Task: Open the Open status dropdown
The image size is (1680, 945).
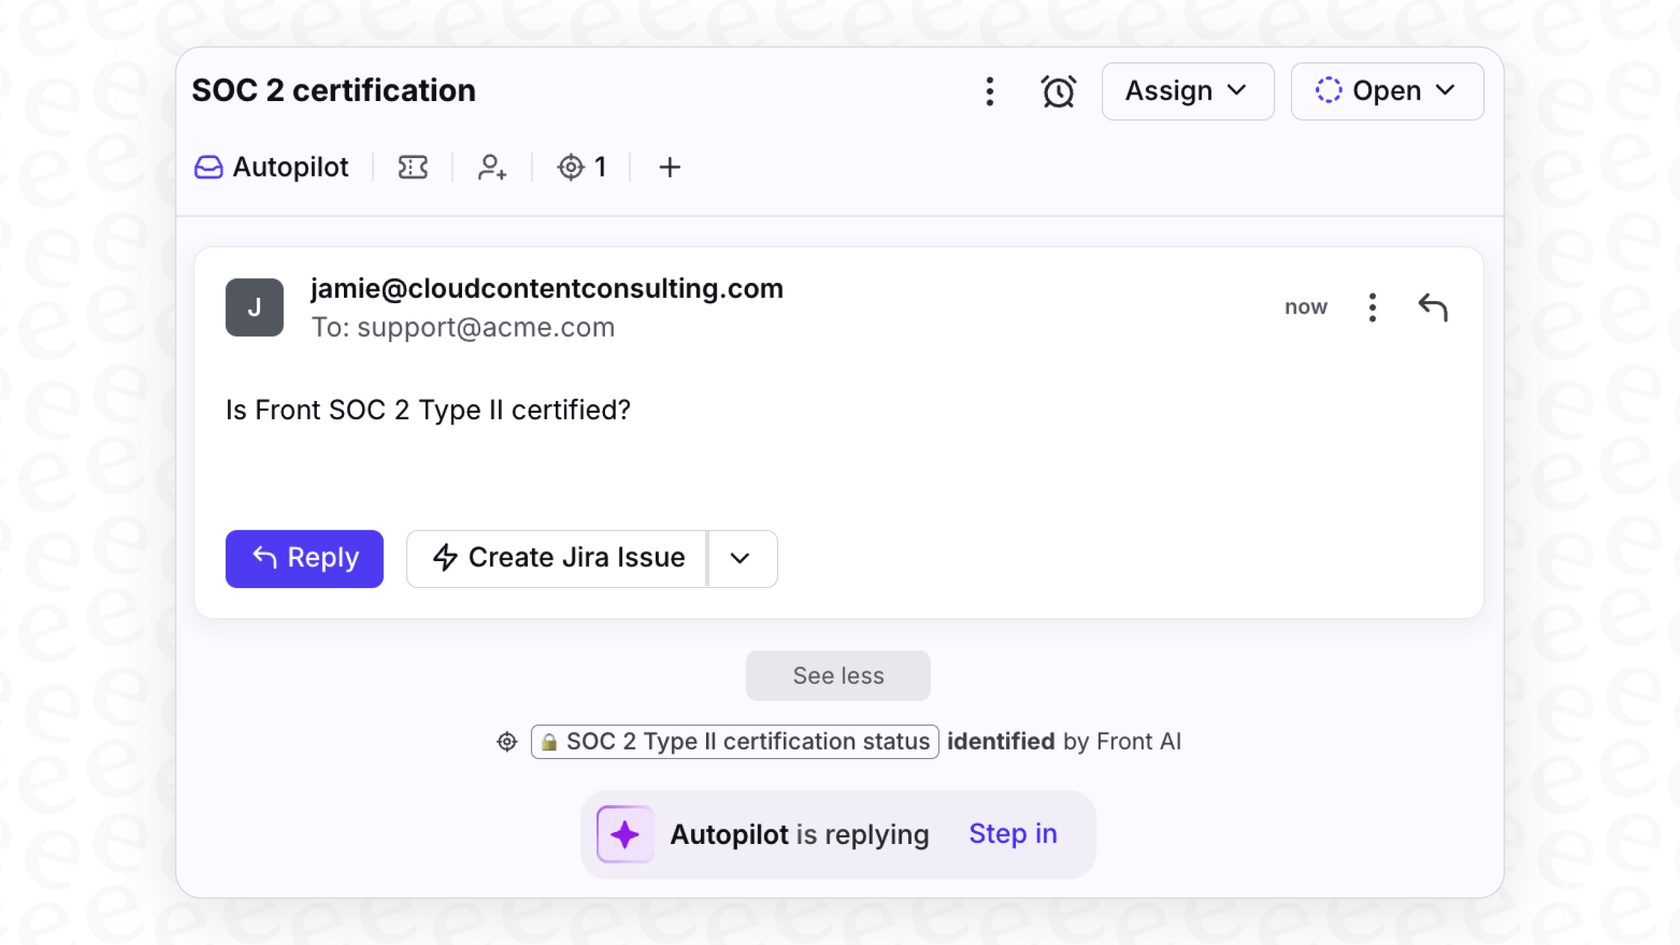Action: click(1387, 91)
